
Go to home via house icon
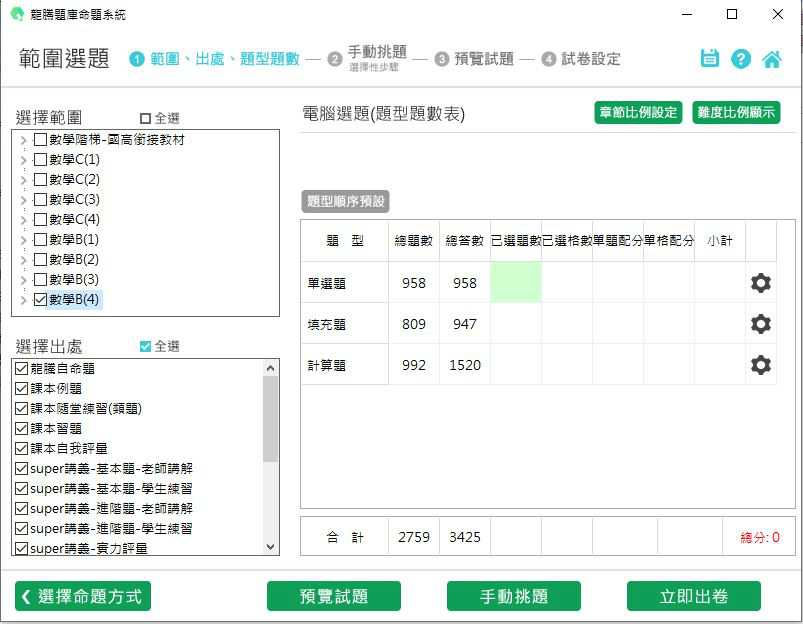coord(772,59)
